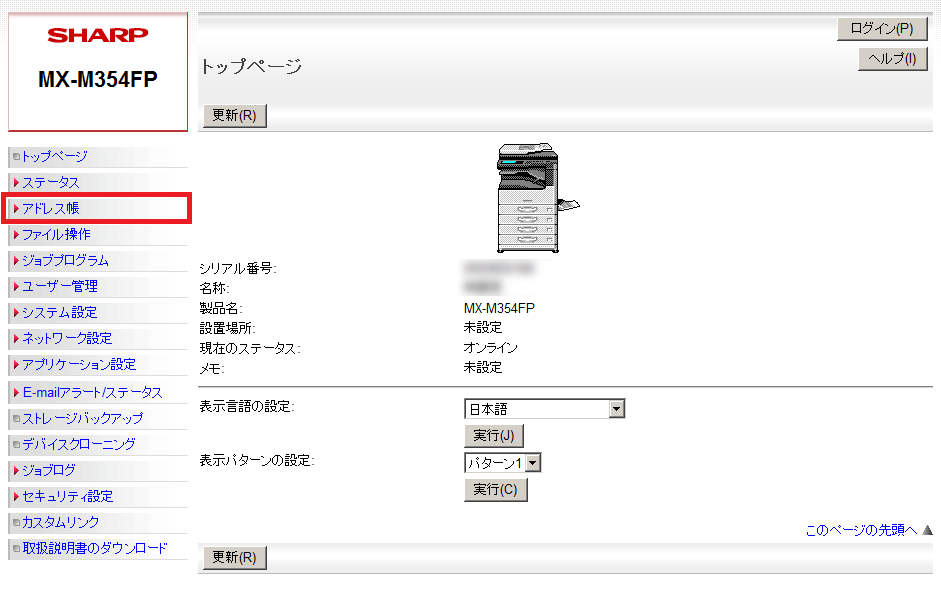Expand ネットワーク設定 using its red arrow
Viewport: 941px width, 597px height.
click(16, 338)
